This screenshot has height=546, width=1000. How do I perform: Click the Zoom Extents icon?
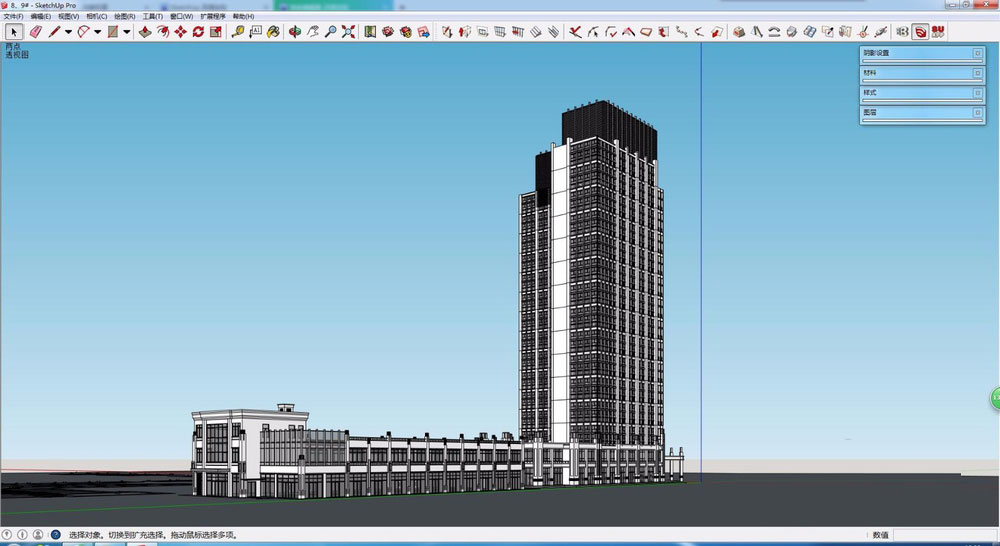[x=348, y=32]
